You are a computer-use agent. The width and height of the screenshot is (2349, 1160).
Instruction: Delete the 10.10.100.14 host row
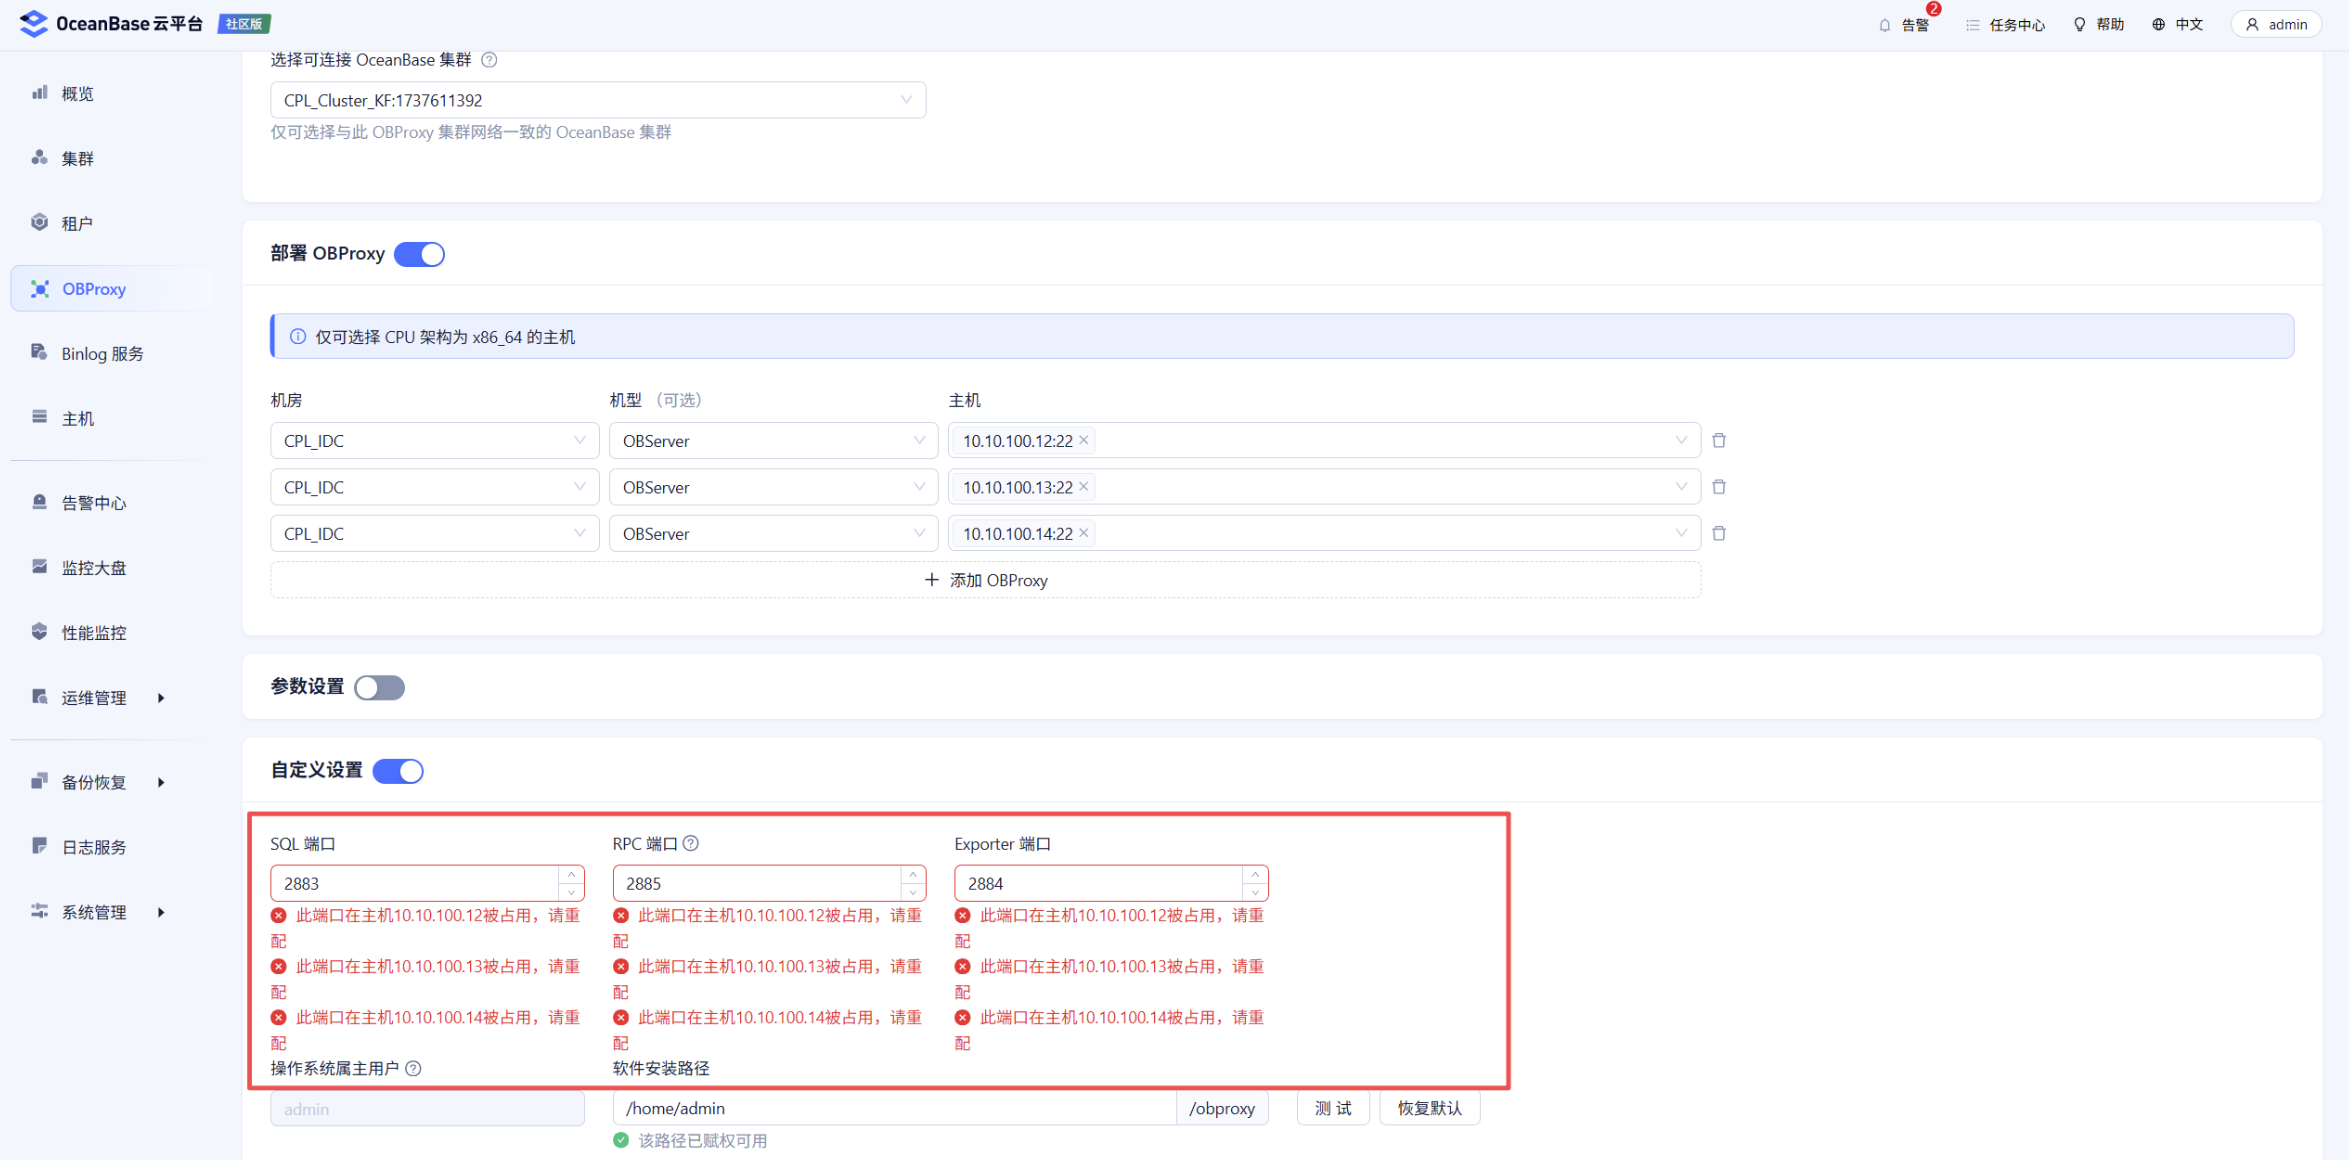pos(1719,533)
